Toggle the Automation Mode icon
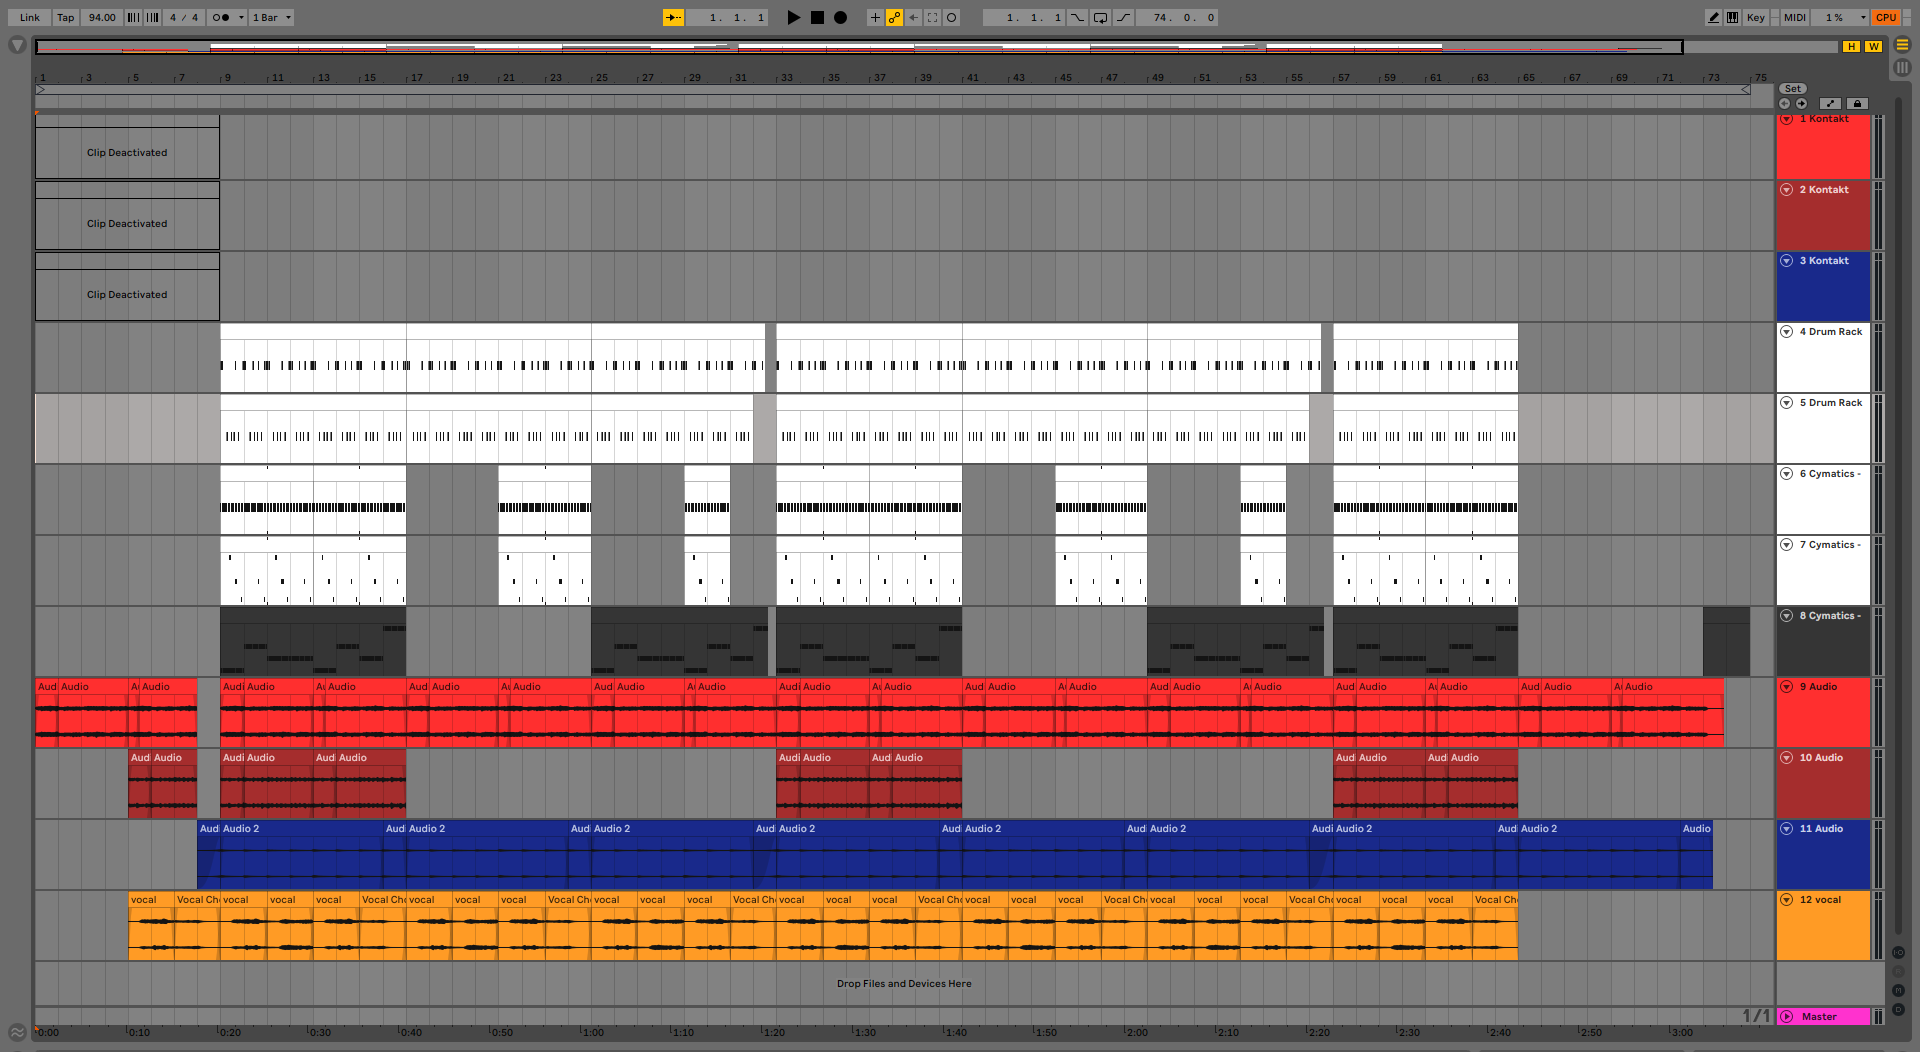 (x=1830, y=104)
